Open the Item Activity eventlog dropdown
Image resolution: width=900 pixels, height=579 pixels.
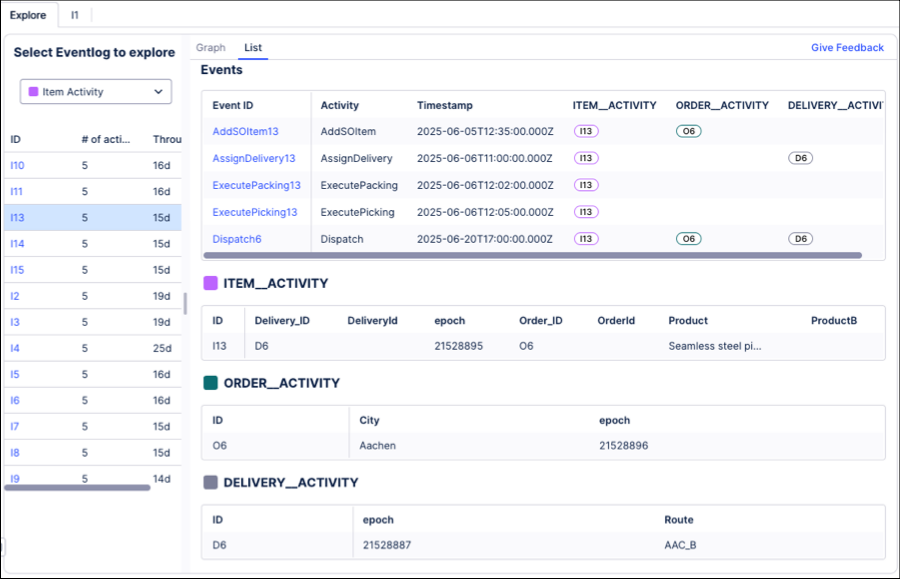[95, 91]
